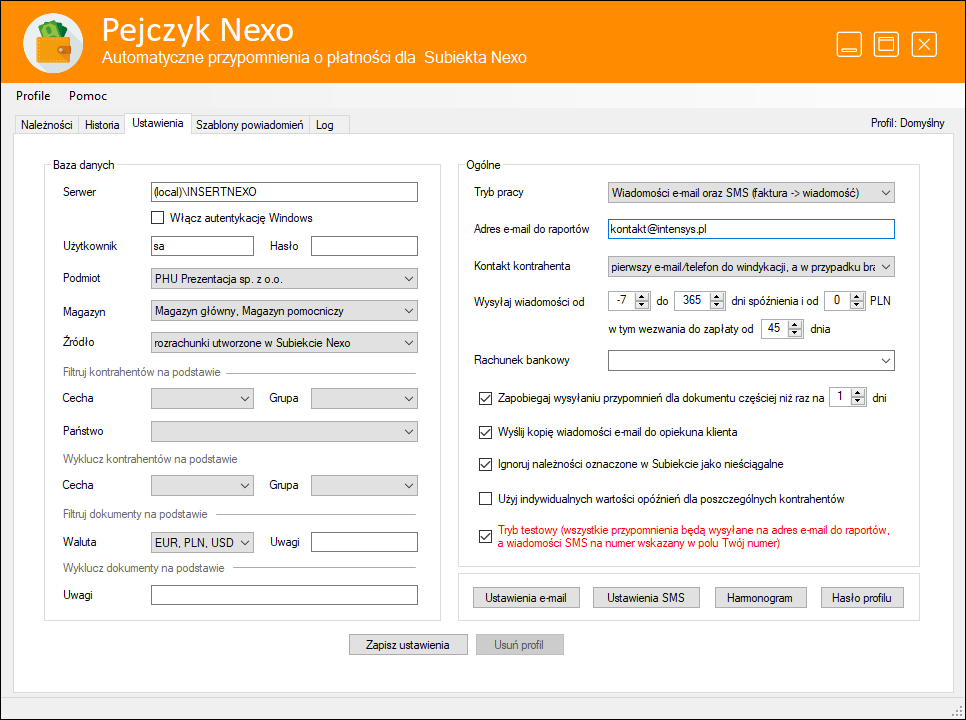Switch to the Historia tab

click(102, 124)
